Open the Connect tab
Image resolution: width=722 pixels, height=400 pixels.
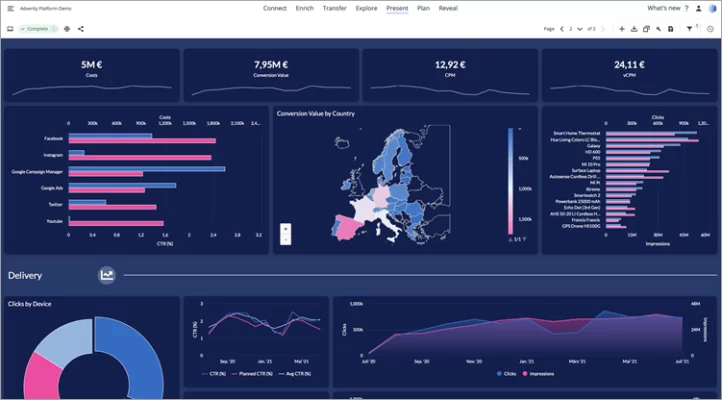274,8
